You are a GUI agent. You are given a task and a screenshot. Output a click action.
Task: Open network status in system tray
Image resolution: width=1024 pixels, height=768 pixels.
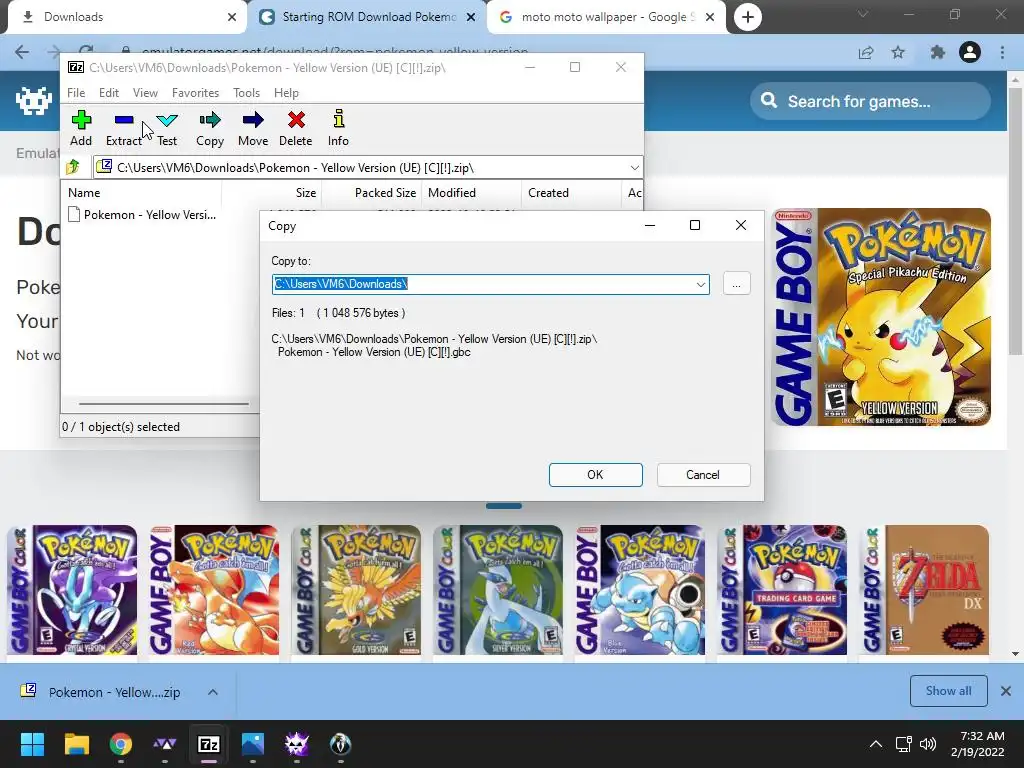(903, 744)
